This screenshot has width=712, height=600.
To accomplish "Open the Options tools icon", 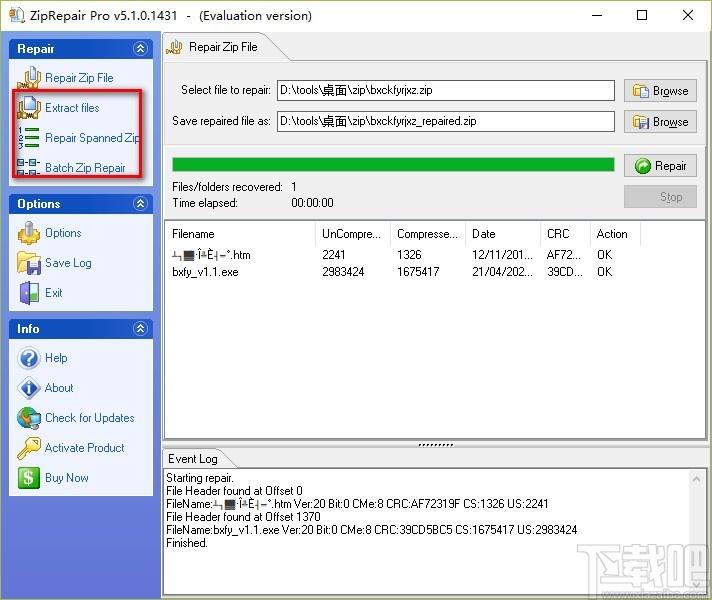I will coord(29,233).
